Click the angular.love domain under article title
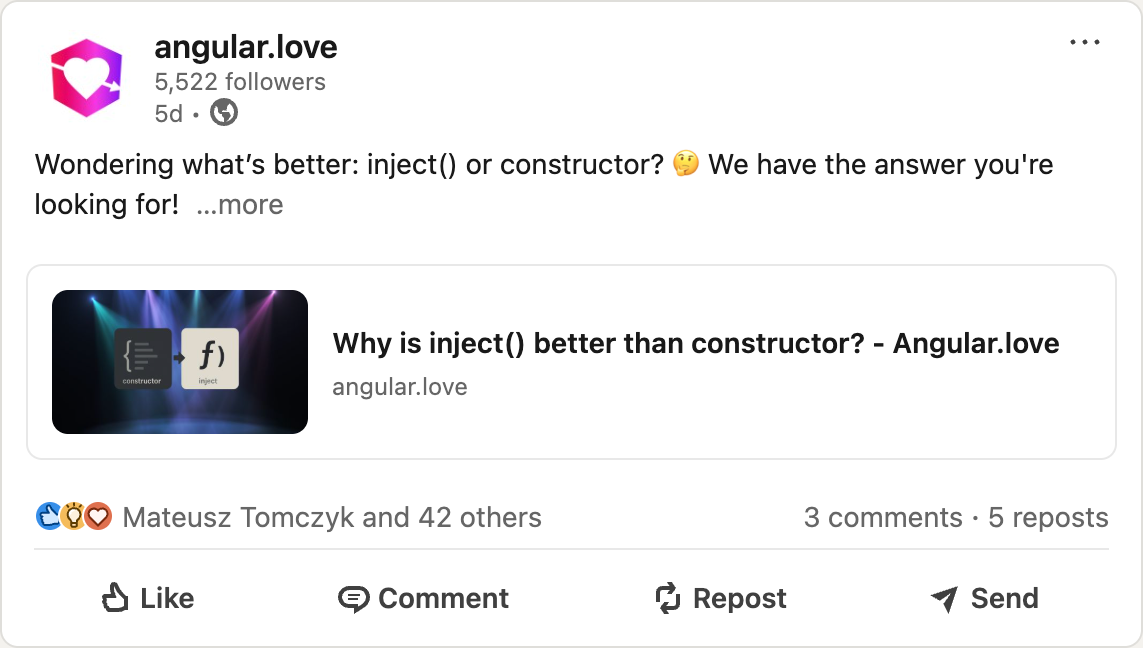Screen dimensions: 1143x648 click(399, 386)
